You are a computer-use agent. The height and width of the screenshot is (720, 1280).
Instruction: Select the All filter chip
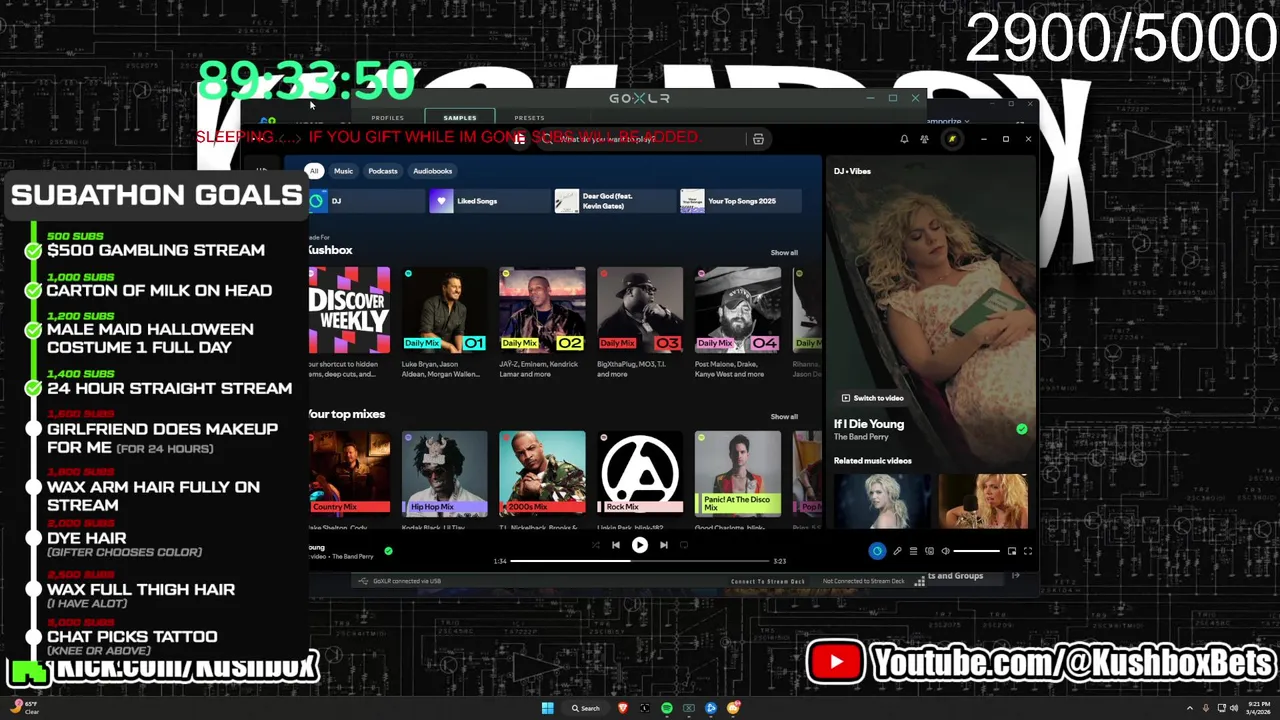(314, 171)
